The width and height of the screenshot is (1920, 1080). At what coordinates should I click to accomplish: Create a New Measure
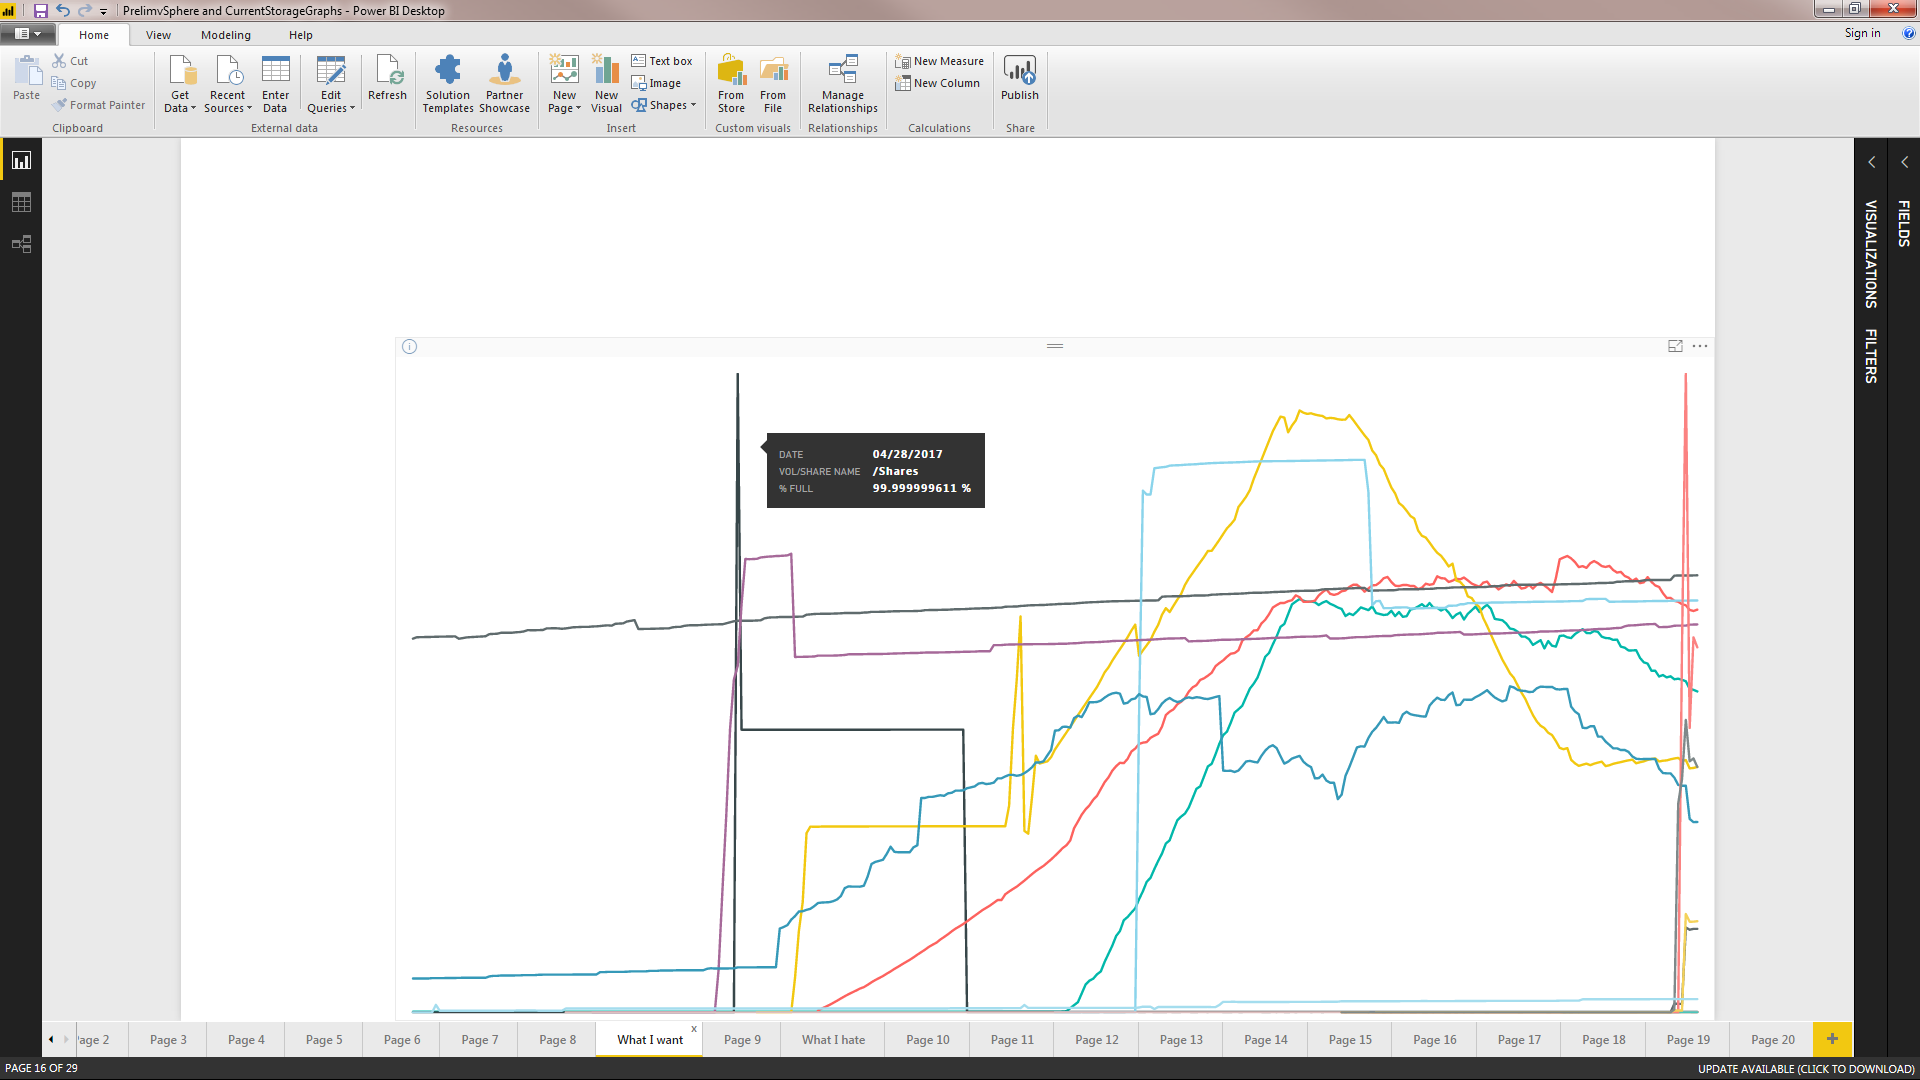point(939,61)
